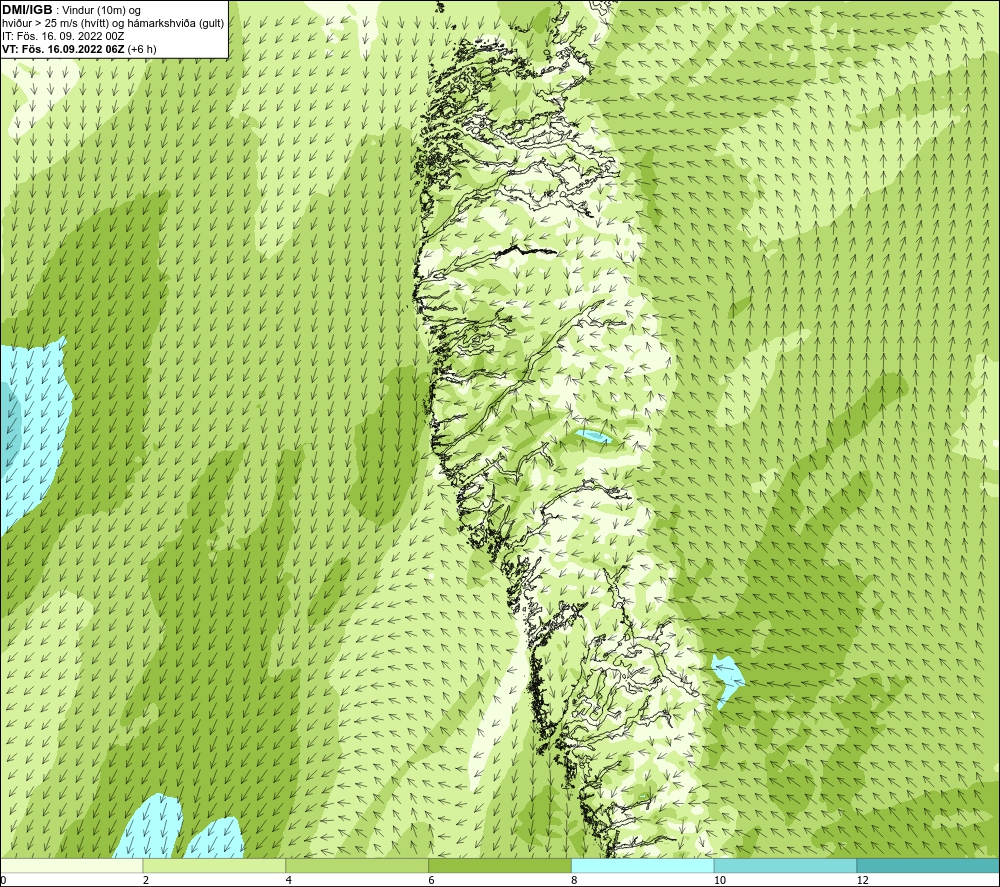Click the scale label '8'
1000x887 pixels.
point(575,880)
